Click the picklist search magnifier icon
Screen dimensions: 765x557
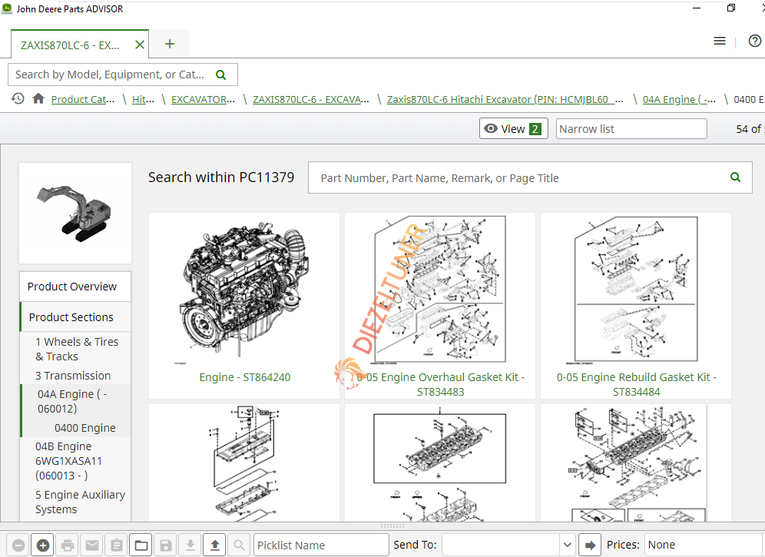[x=239, y=545]
